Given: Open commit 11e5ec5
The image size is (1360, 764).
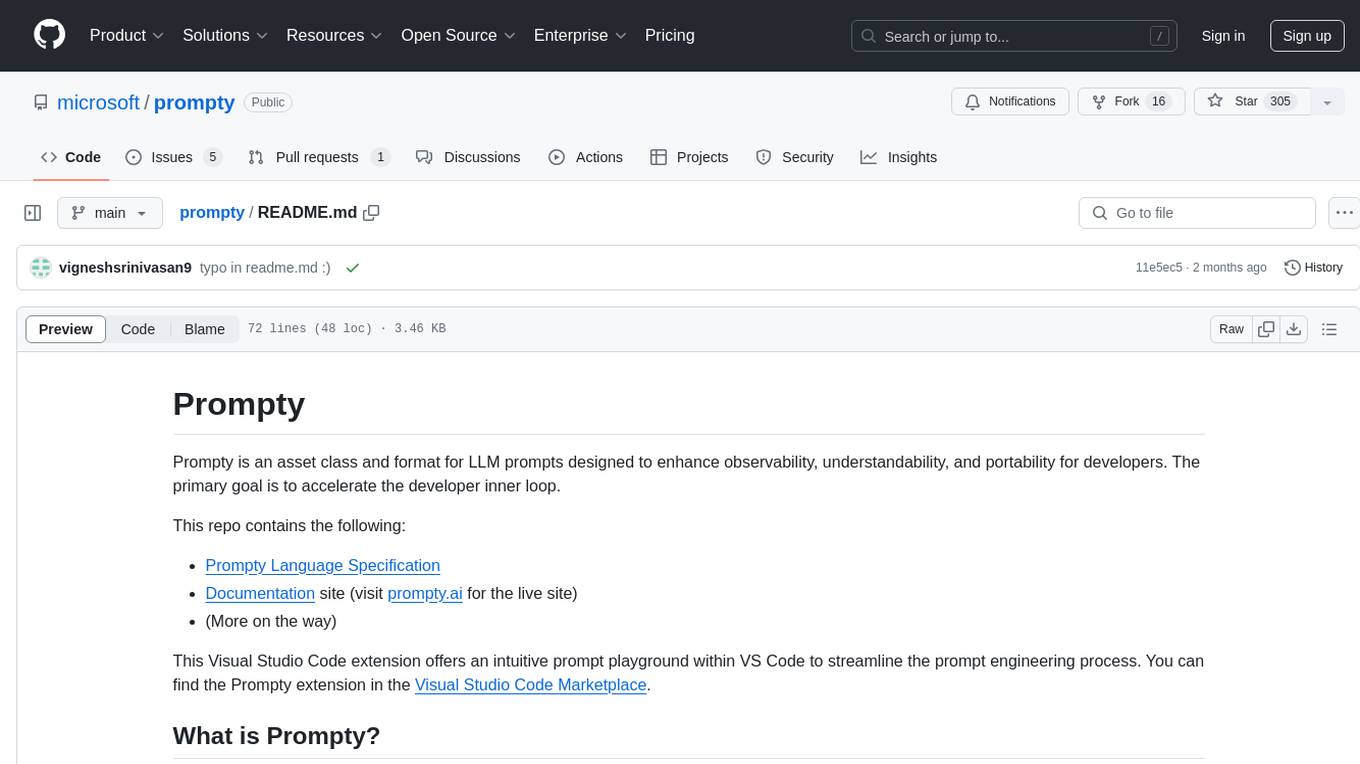Looking at the screenshot, I should tap(1159, 267).
